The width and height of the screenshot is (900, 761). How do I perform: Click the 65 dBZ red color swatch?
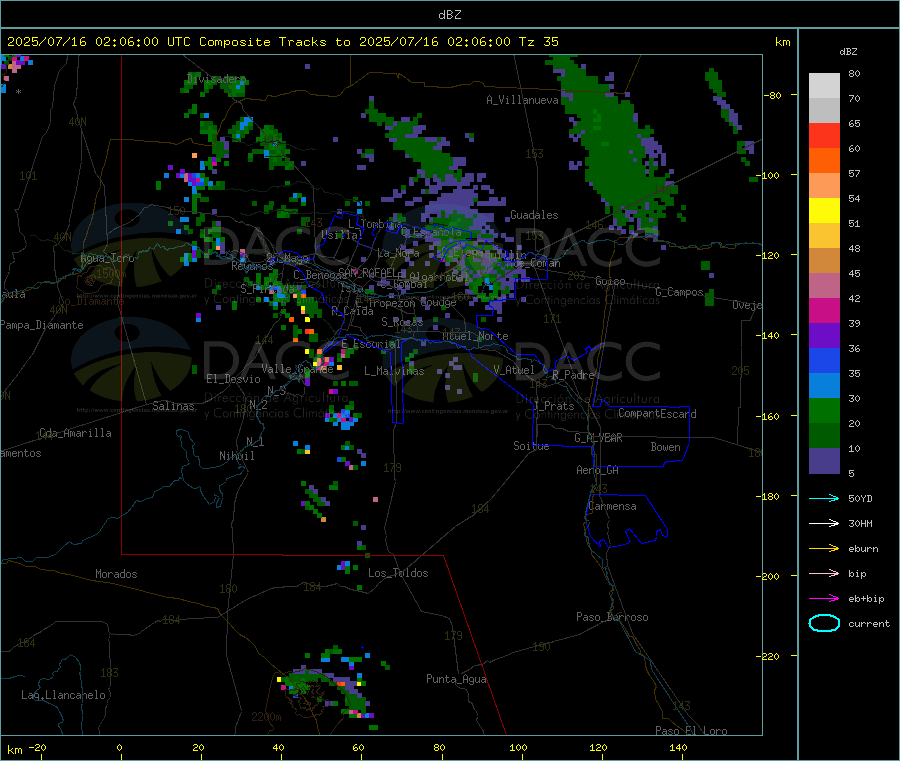click(824, 135)
